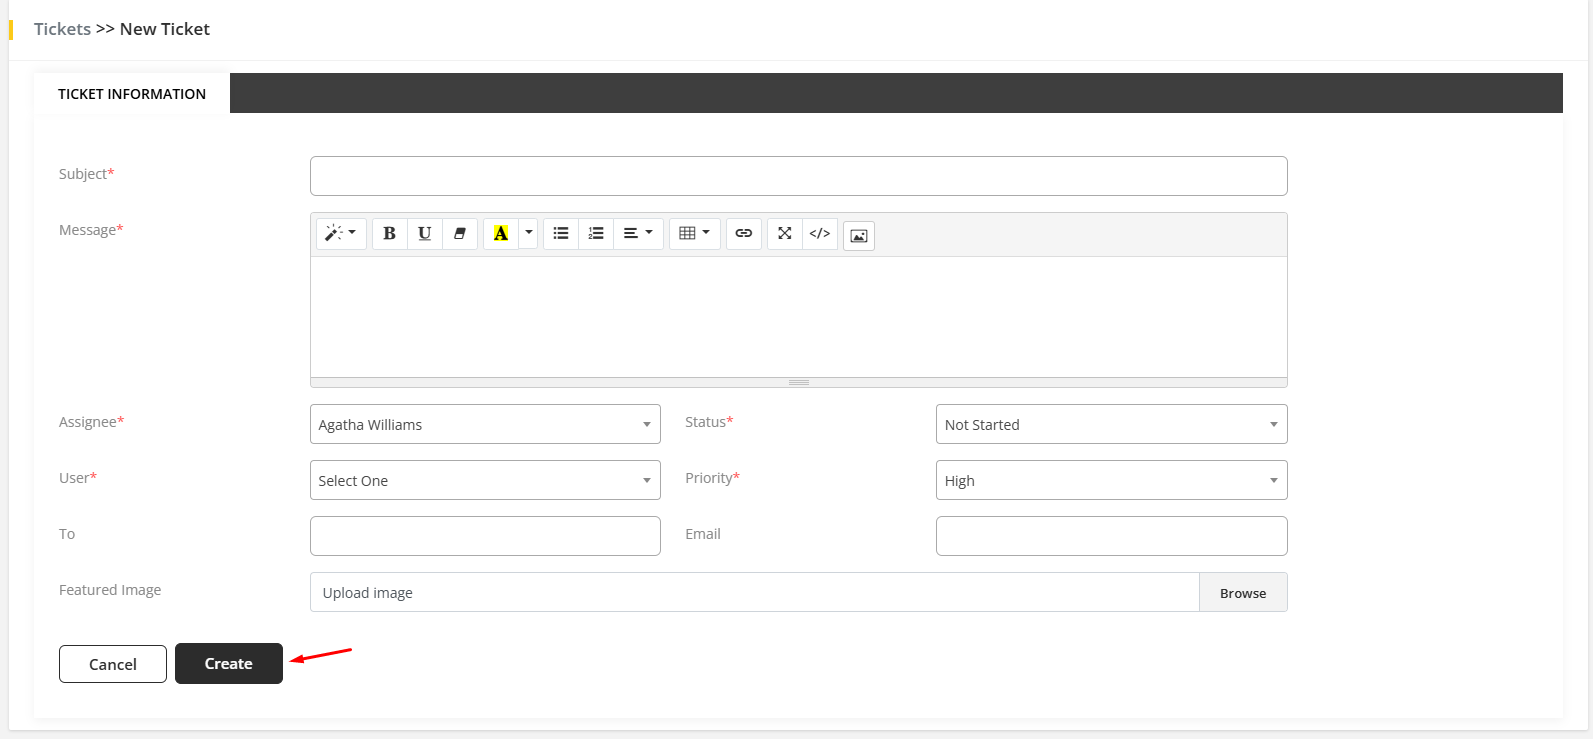Screen dimensions: 1593x739
Task: Click the insert link icon
Action: point(743,234)
